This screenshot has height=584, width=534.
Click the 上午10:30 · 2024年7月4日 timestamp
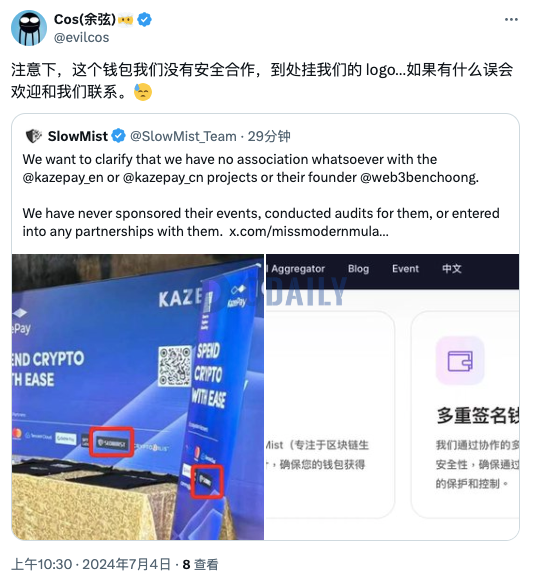tap(91, 564)
